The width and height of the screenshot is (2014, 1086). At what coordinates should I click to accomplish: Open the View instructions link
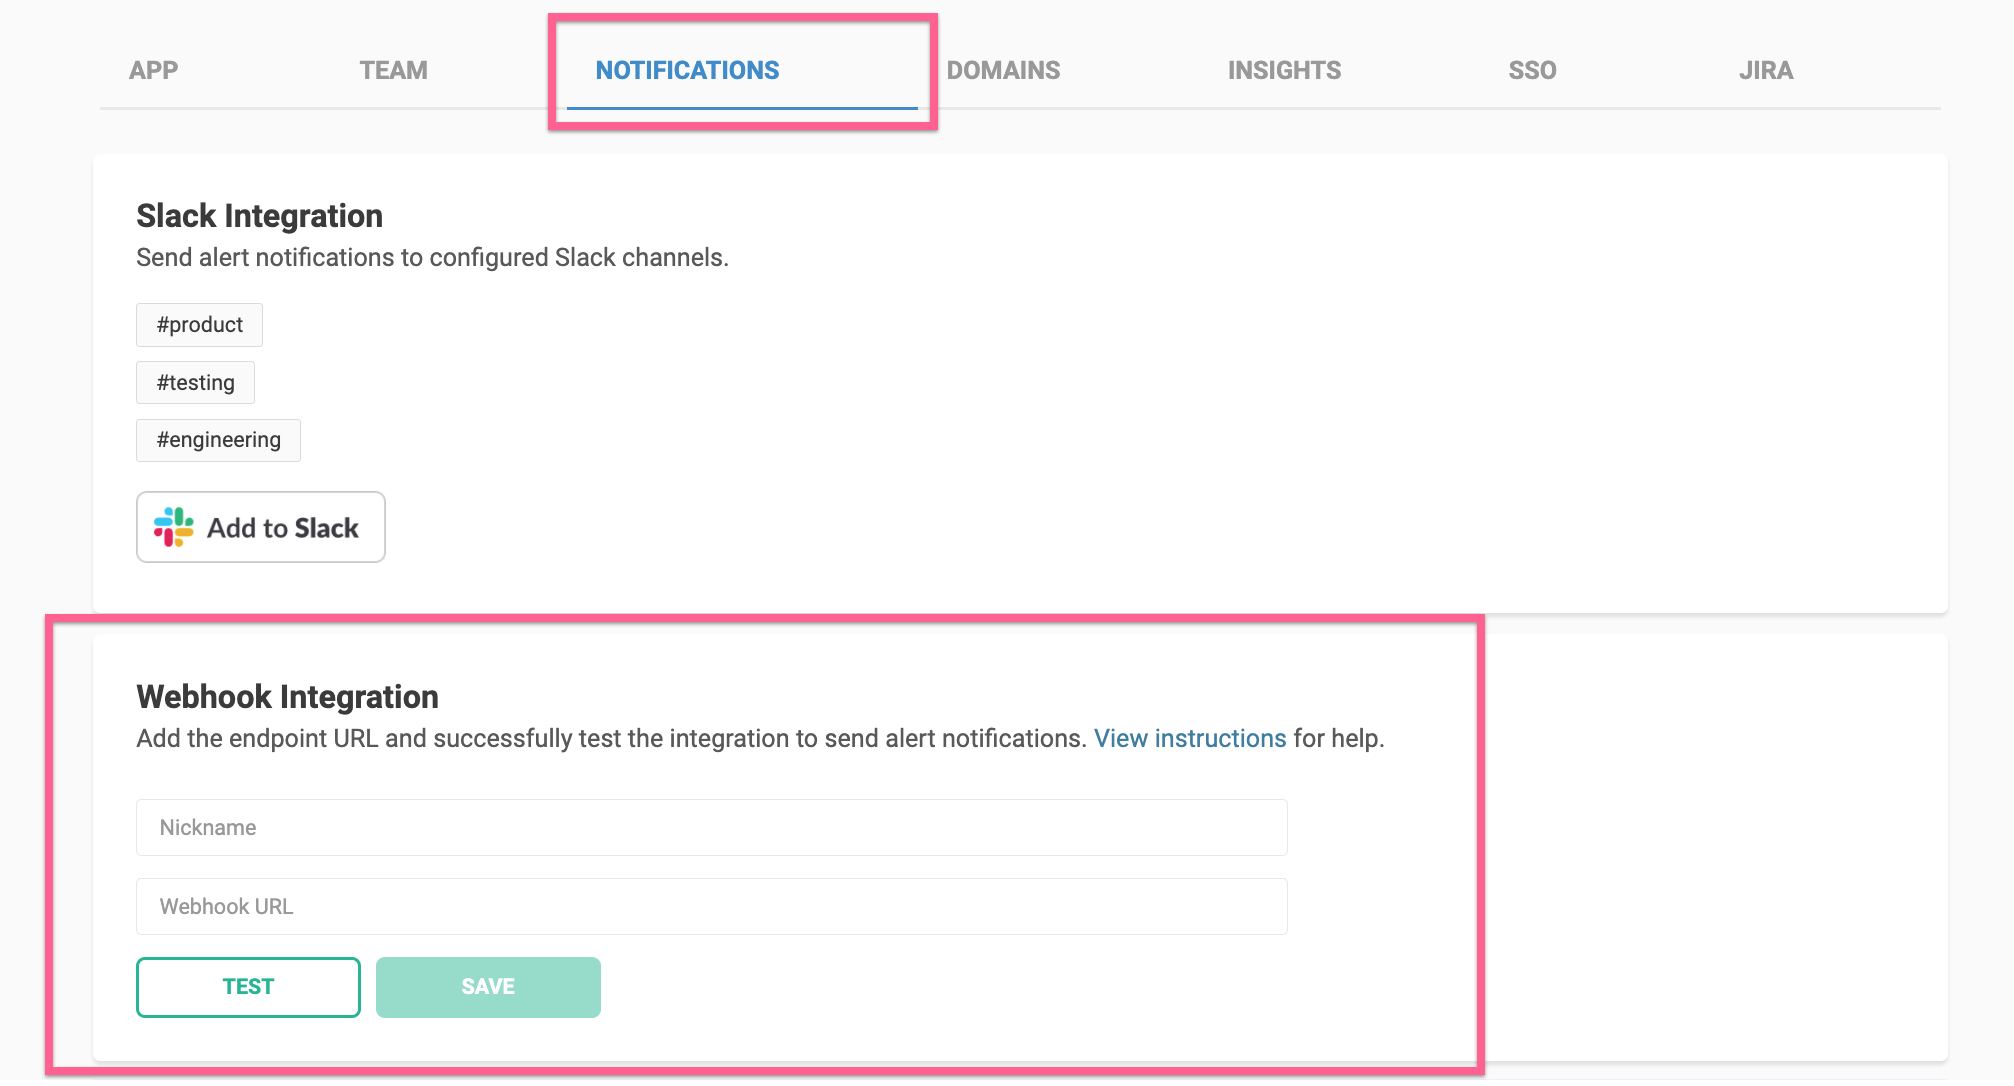(1189, 738)
